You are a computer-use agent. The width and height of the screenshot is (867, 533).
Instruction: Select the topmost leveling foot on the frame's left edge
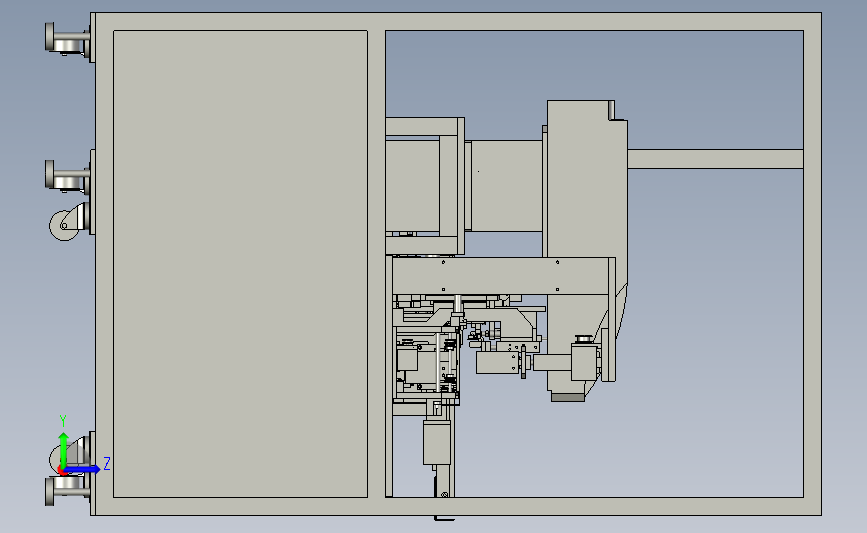pyautogui.click(x=67, y=40)
